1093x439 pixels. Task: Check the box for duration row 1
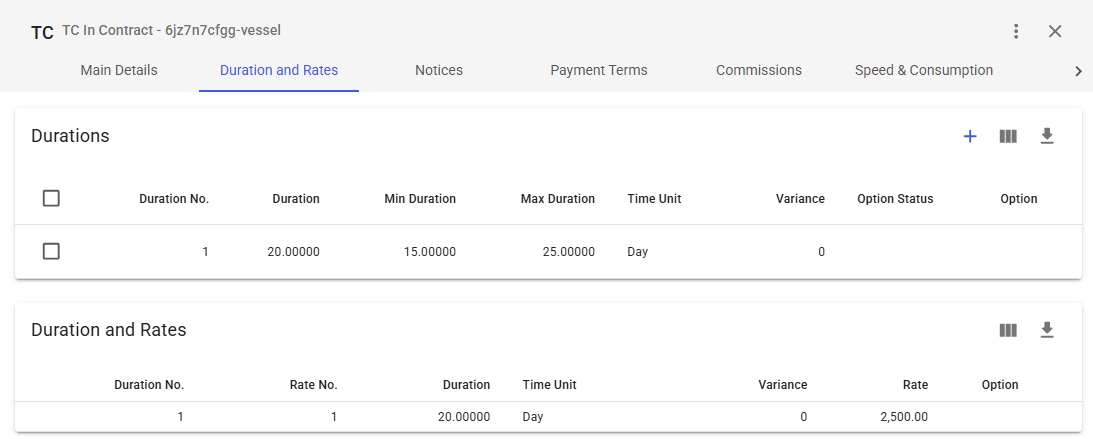(x=51, y=252)
